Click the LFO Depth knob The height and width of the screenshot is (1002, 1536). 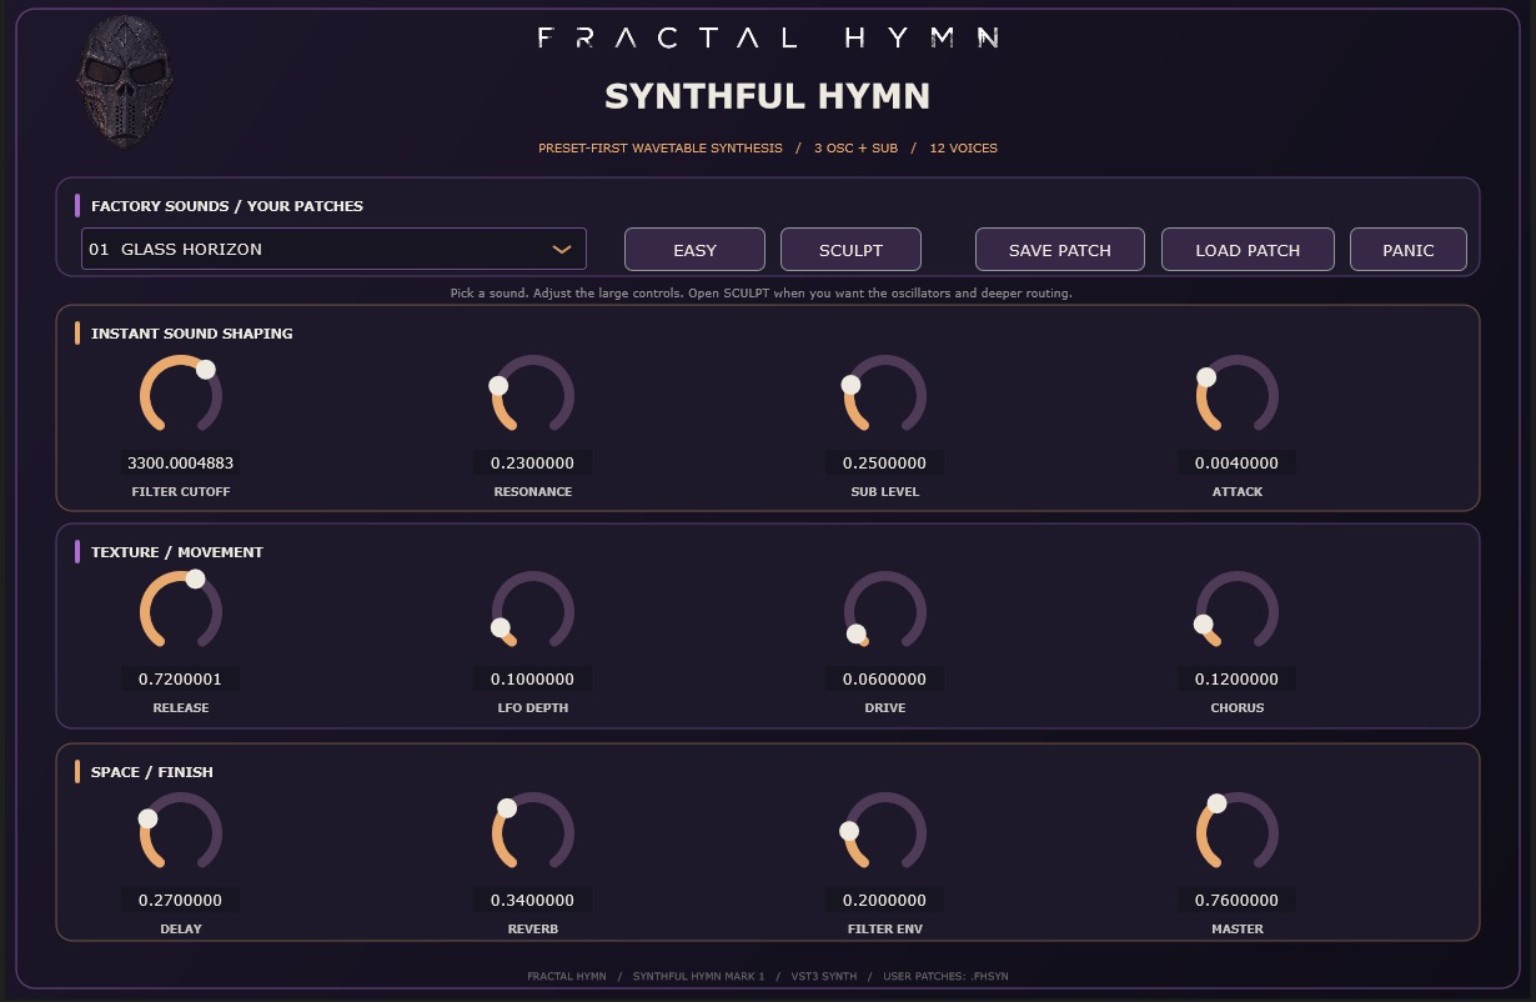tap(533, 611)
